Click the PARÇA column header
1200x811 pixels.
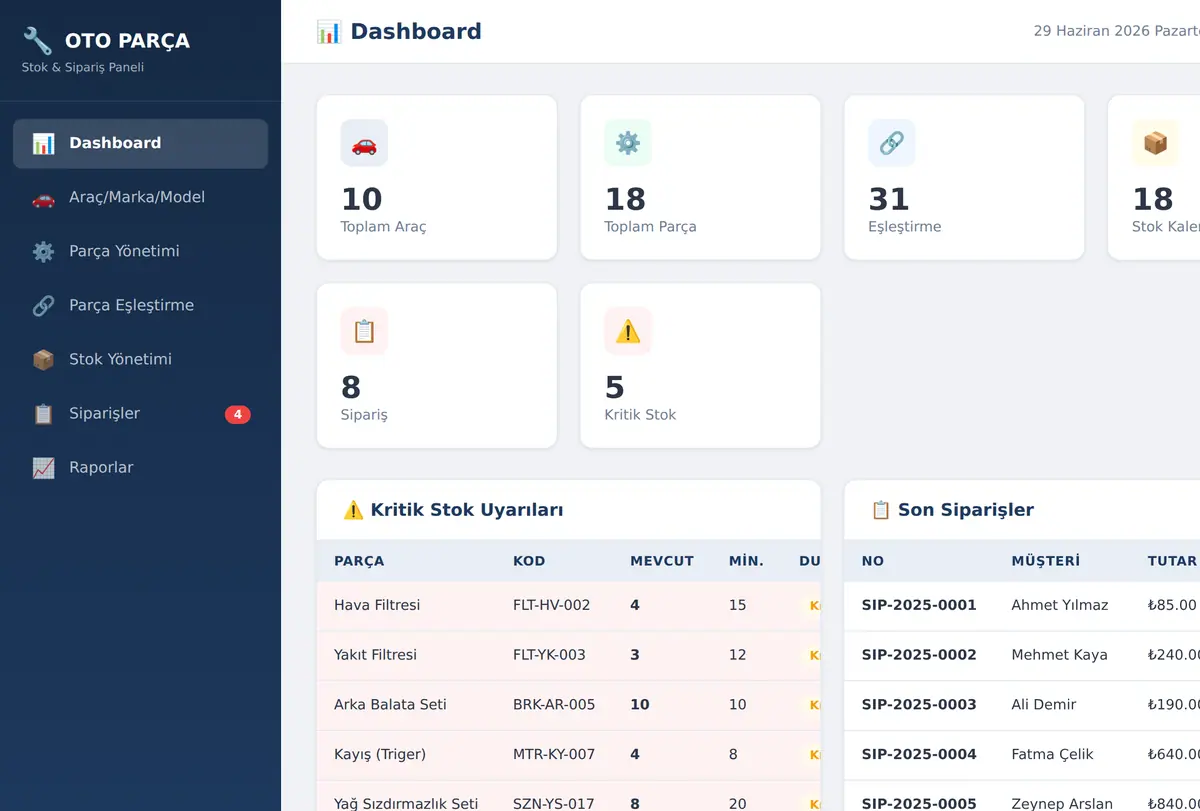(x=359, y=561)
